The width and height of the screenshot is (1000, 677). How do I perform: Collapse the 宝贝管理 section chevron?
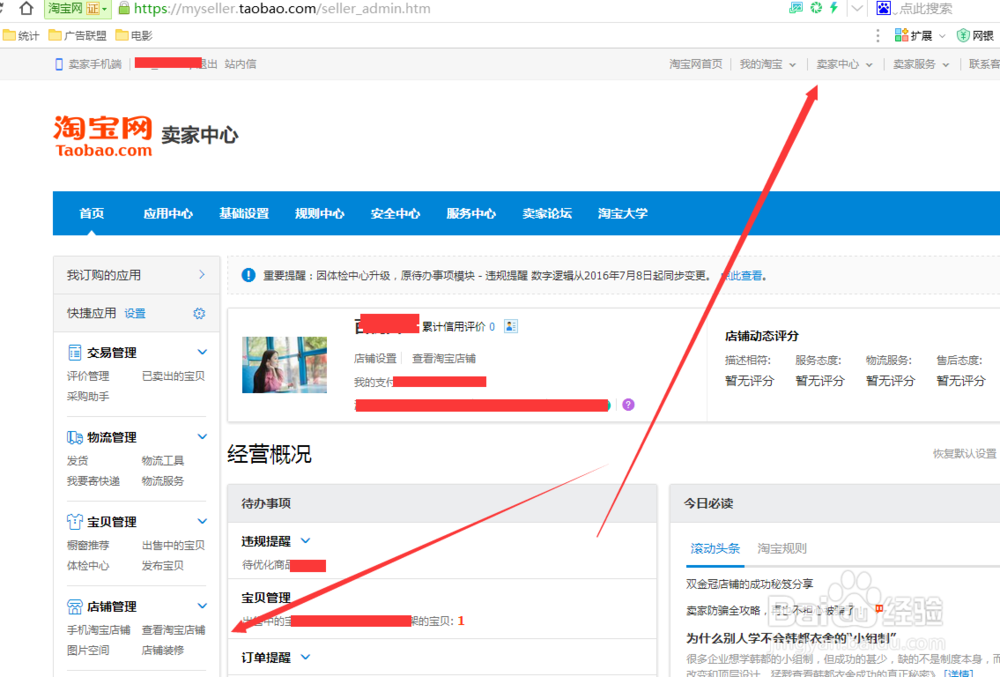click(202, 521)
